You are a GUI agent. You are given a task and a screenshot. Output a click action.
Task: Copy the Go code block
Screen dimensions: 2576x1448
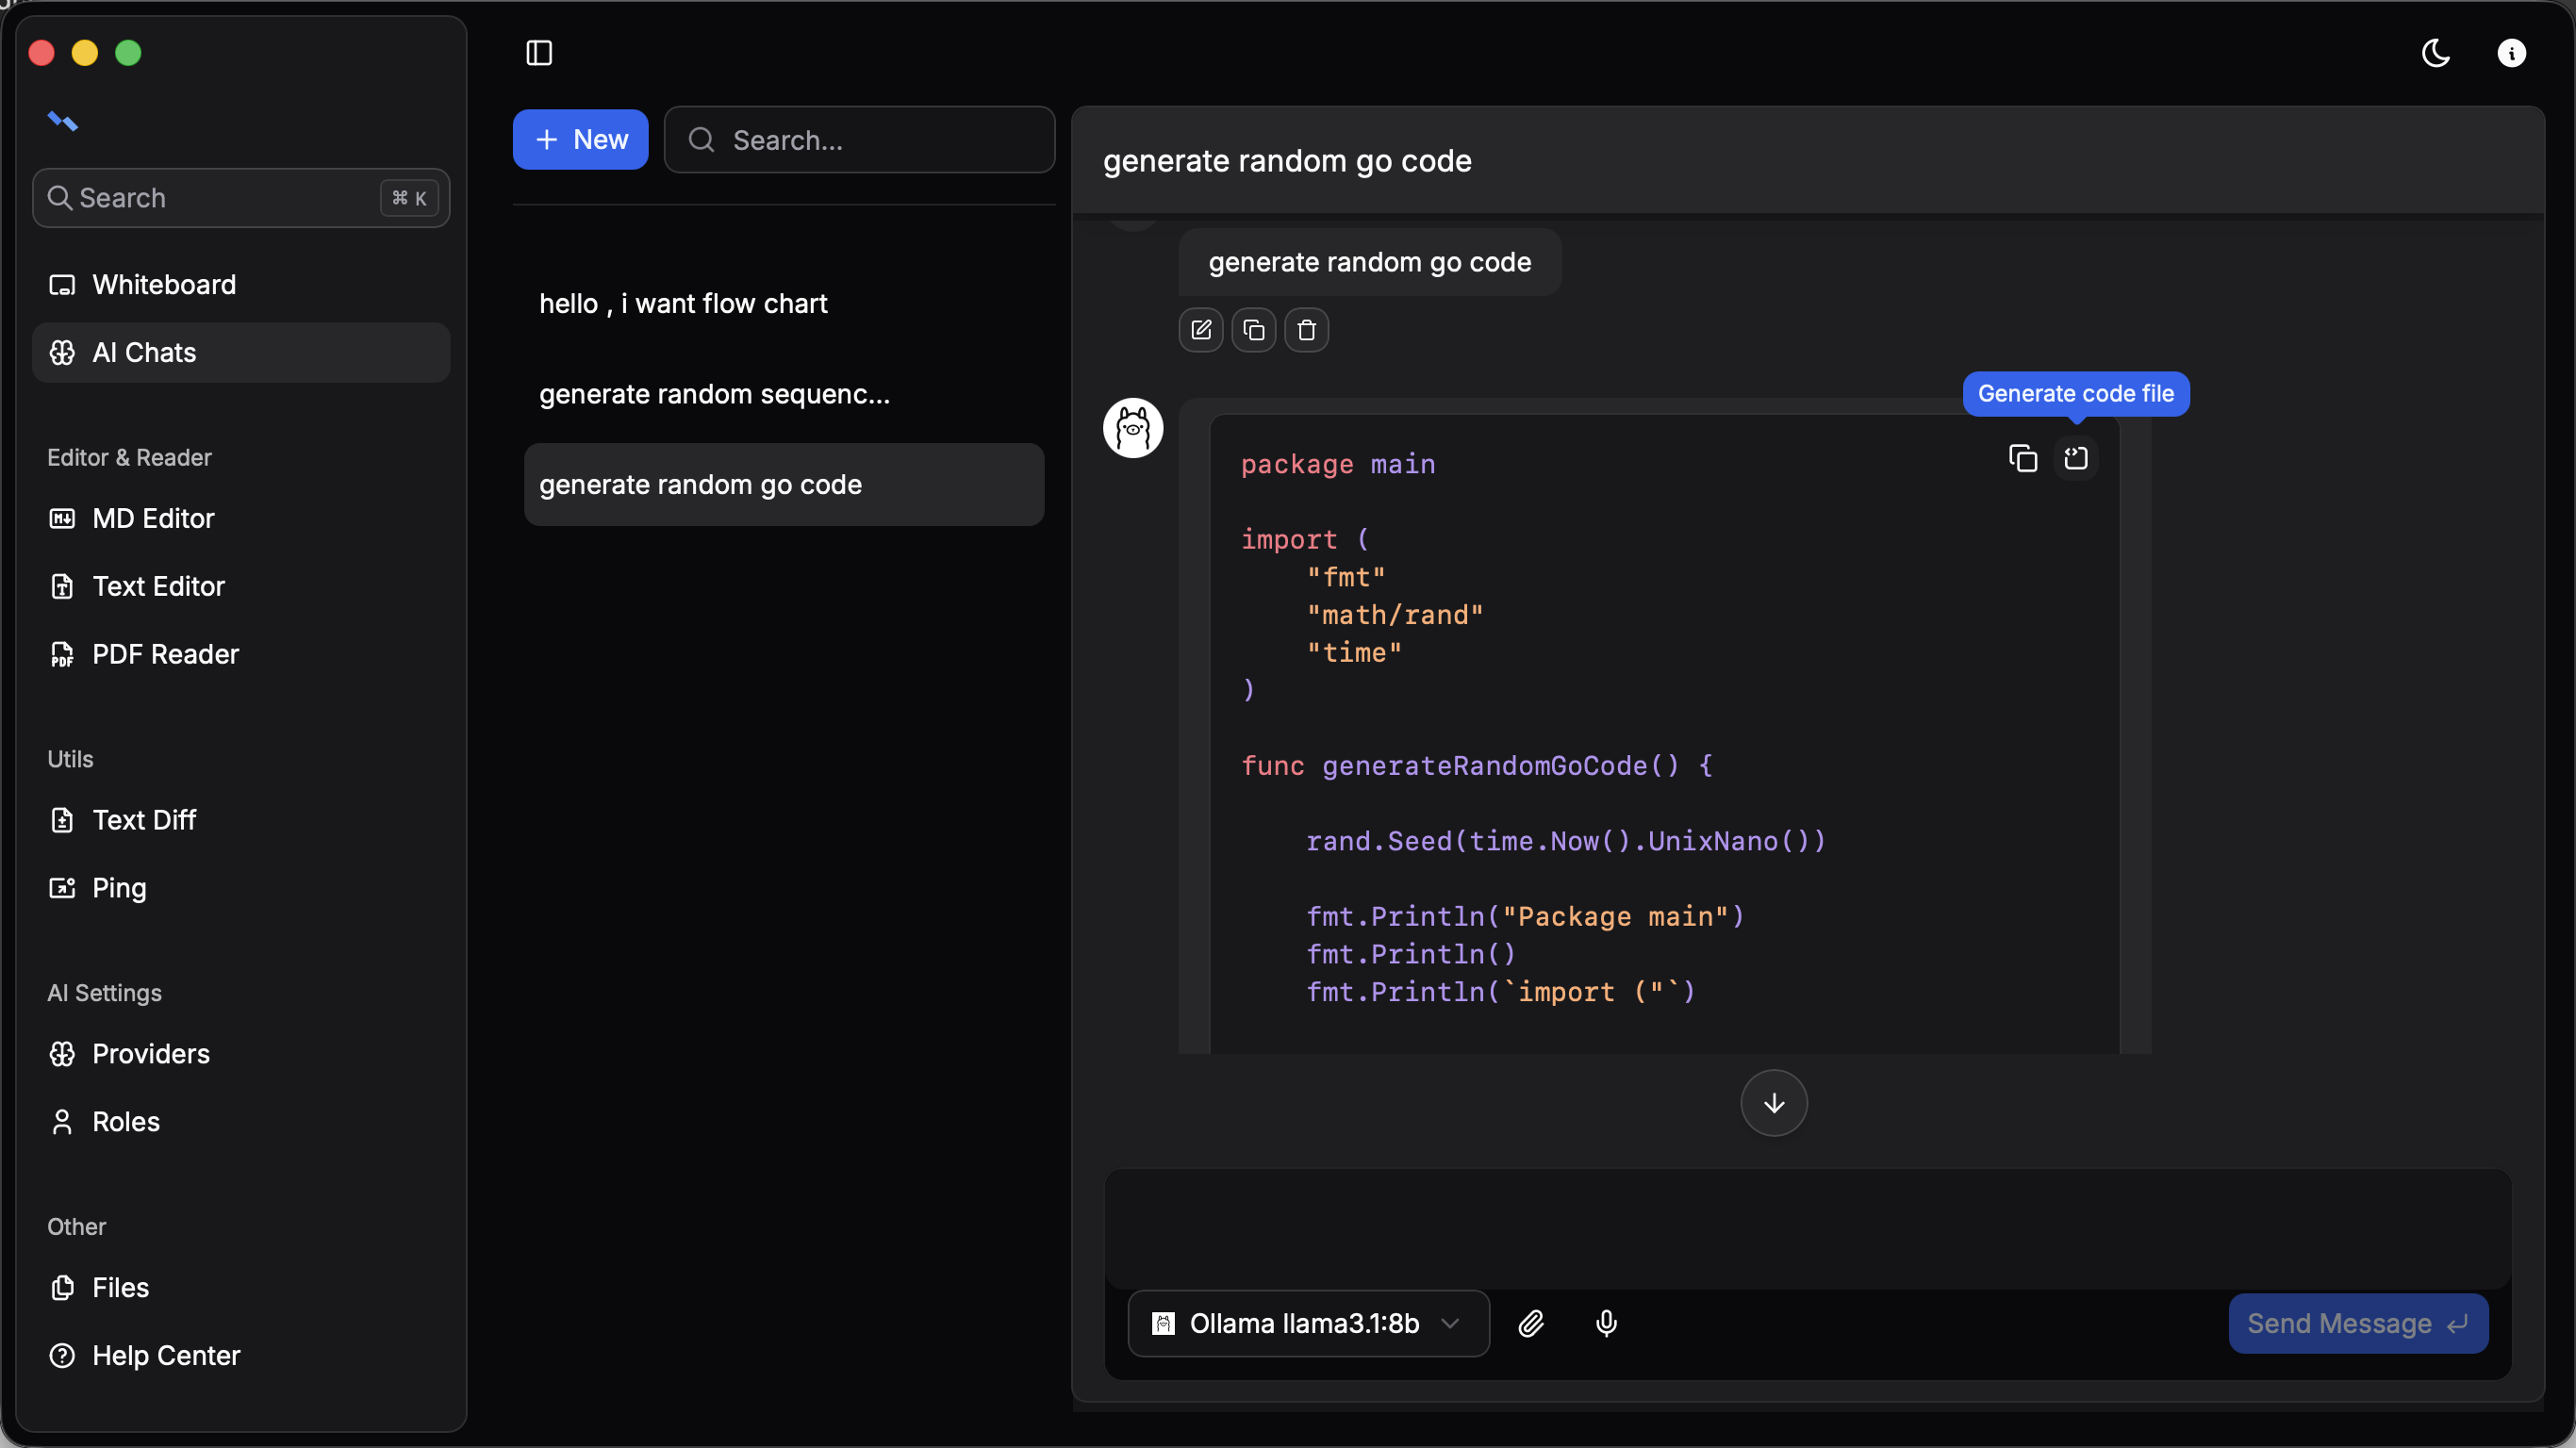pyautogui.click(x=2022, y=458)
